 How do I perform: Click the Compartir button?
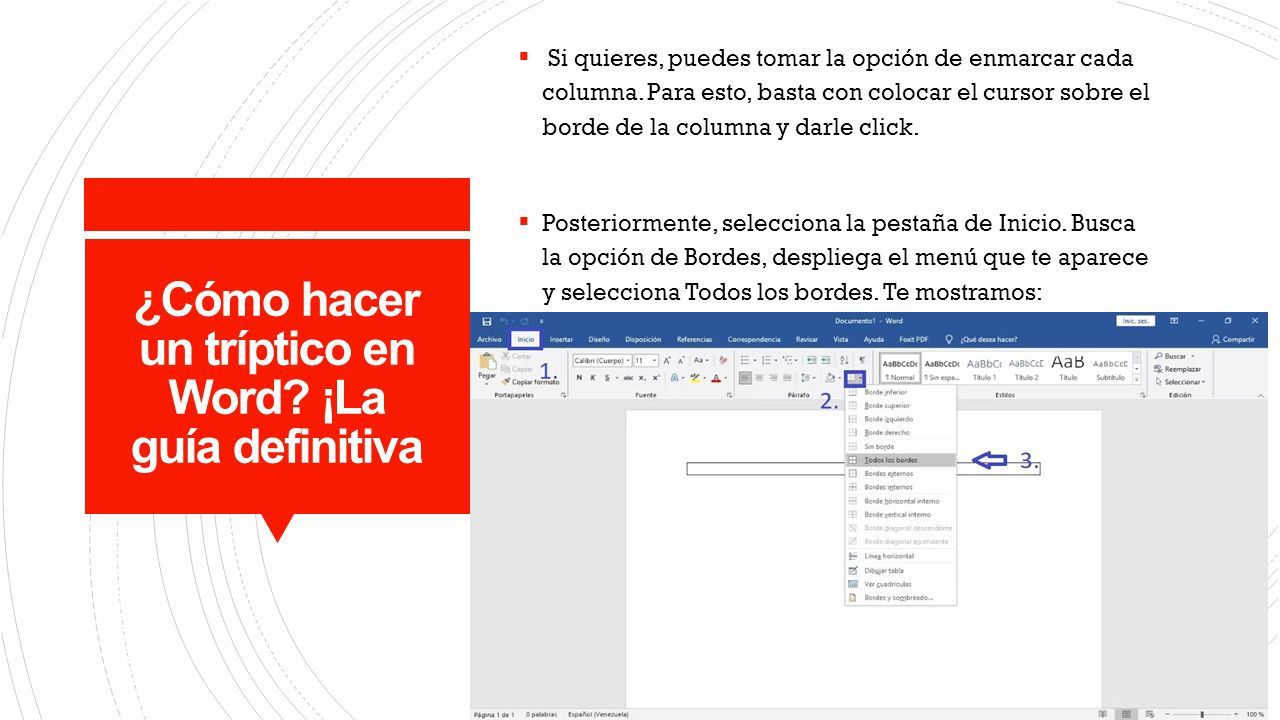[1233, 340]
